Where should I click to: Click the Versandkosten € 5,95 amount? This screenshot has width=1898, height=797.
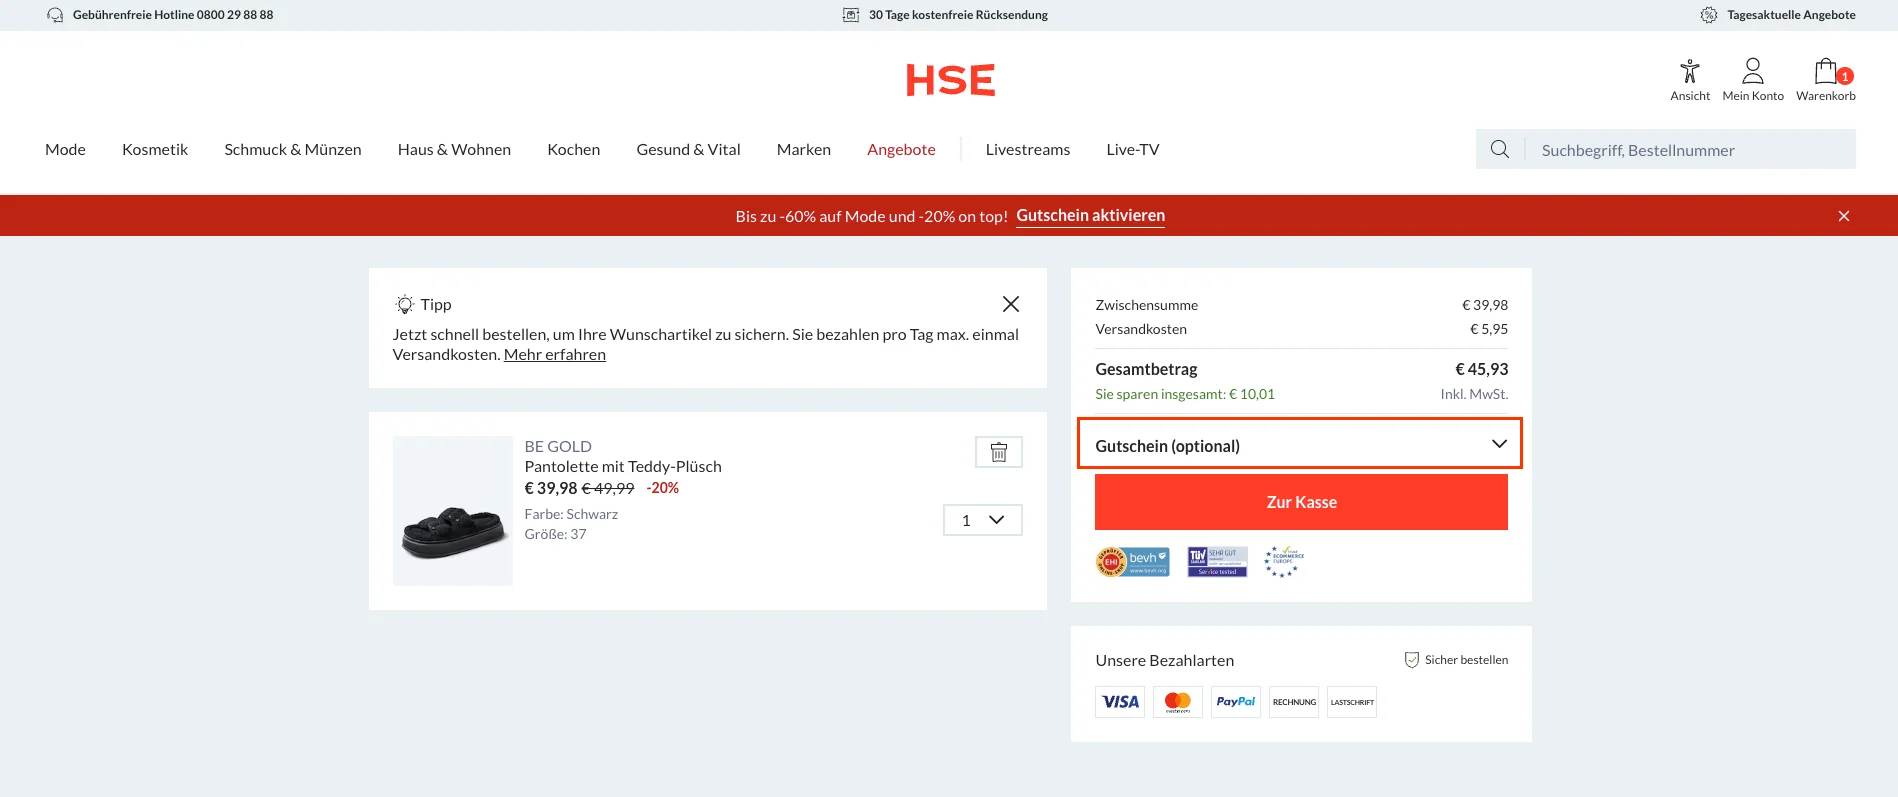(1488, 329)
